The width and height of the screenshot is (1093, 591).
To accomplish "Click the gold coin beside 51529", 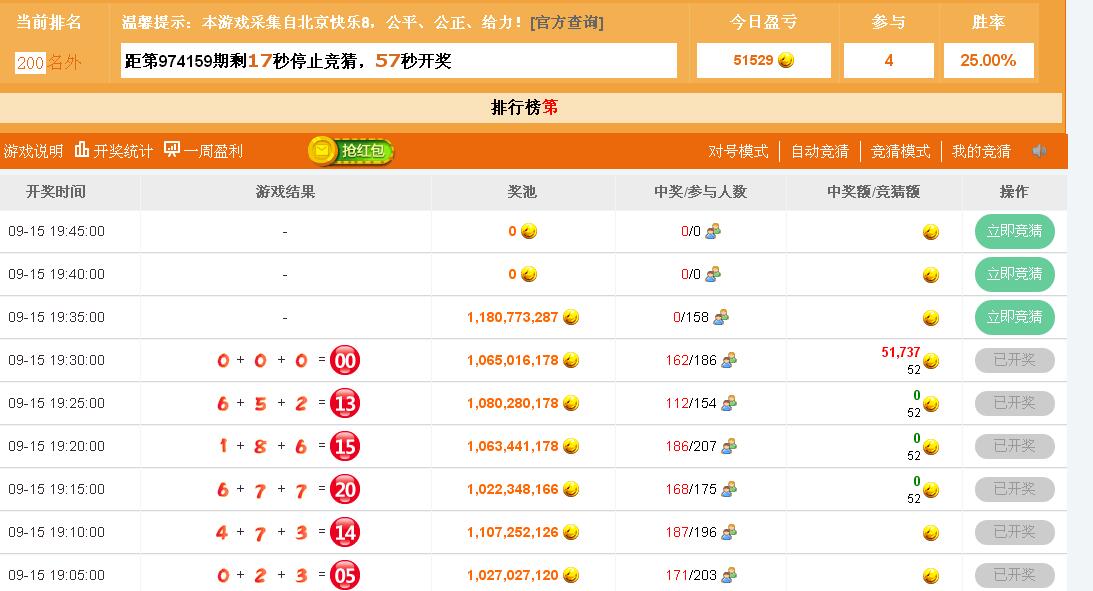I will point(786,60).
